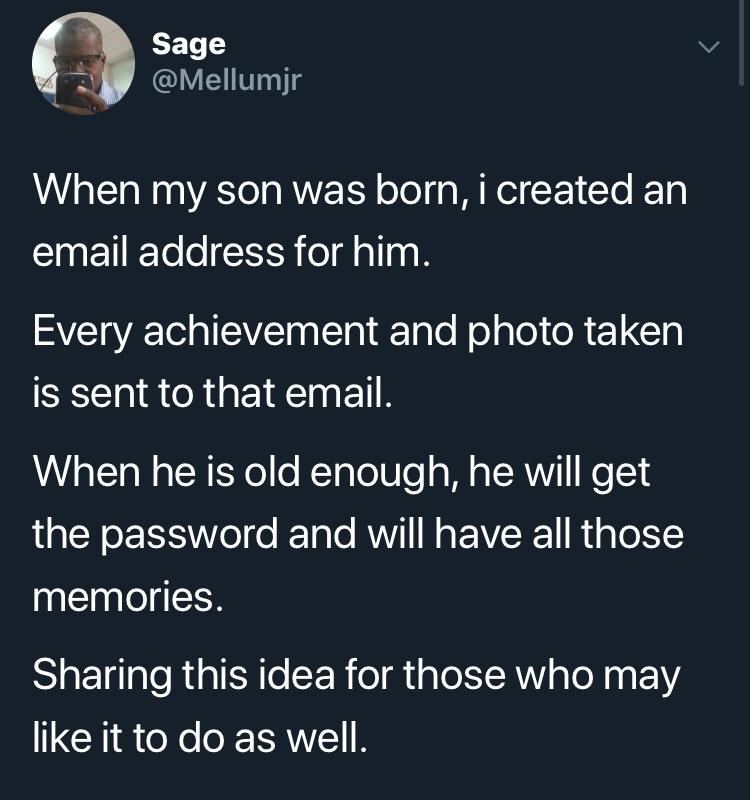Click the line 'is sent to that email.'
The height and width of the screenshot is (800, 750).
pyautogui.click(x=213, y=393)
